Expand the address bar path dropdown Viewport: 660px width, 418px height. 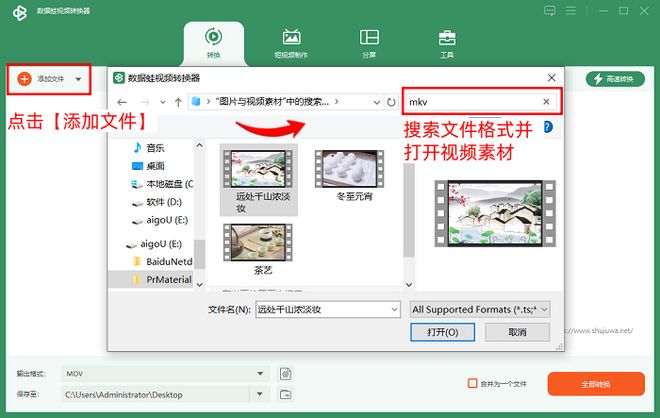[377, 102]
